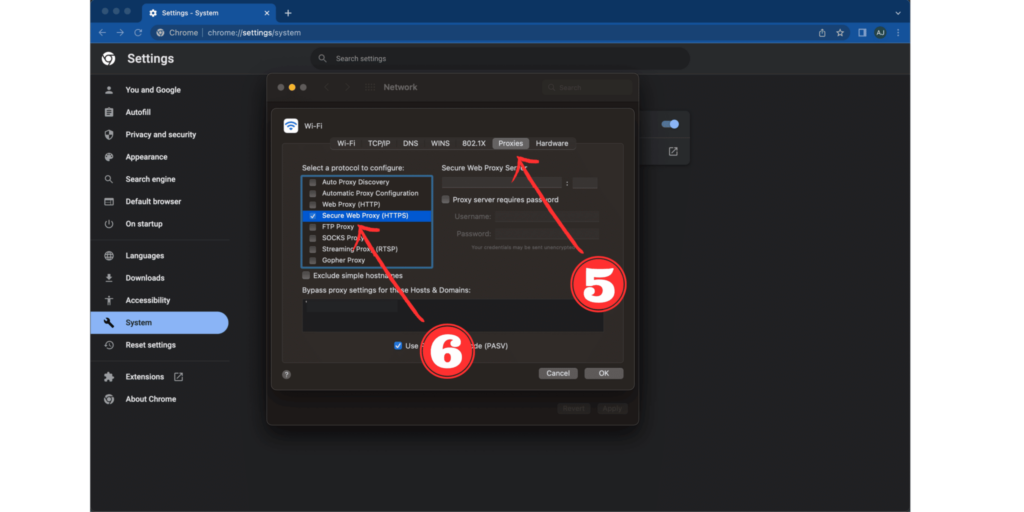1024x512 pixels.
Task: Focus the Search settings field
Action: point(500,58)
